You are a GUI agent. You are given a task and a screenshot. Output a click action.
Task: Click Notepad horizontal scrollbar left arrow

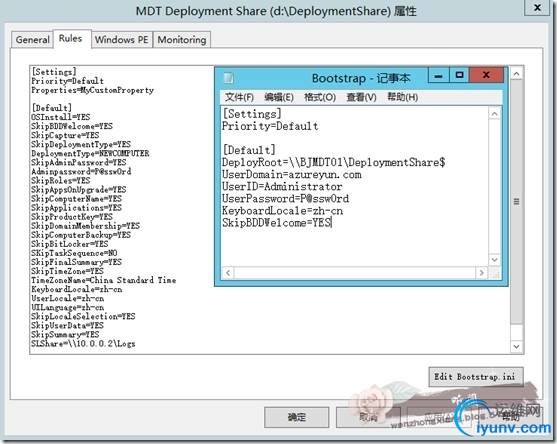pyautogui.click(x=228, y=273)
